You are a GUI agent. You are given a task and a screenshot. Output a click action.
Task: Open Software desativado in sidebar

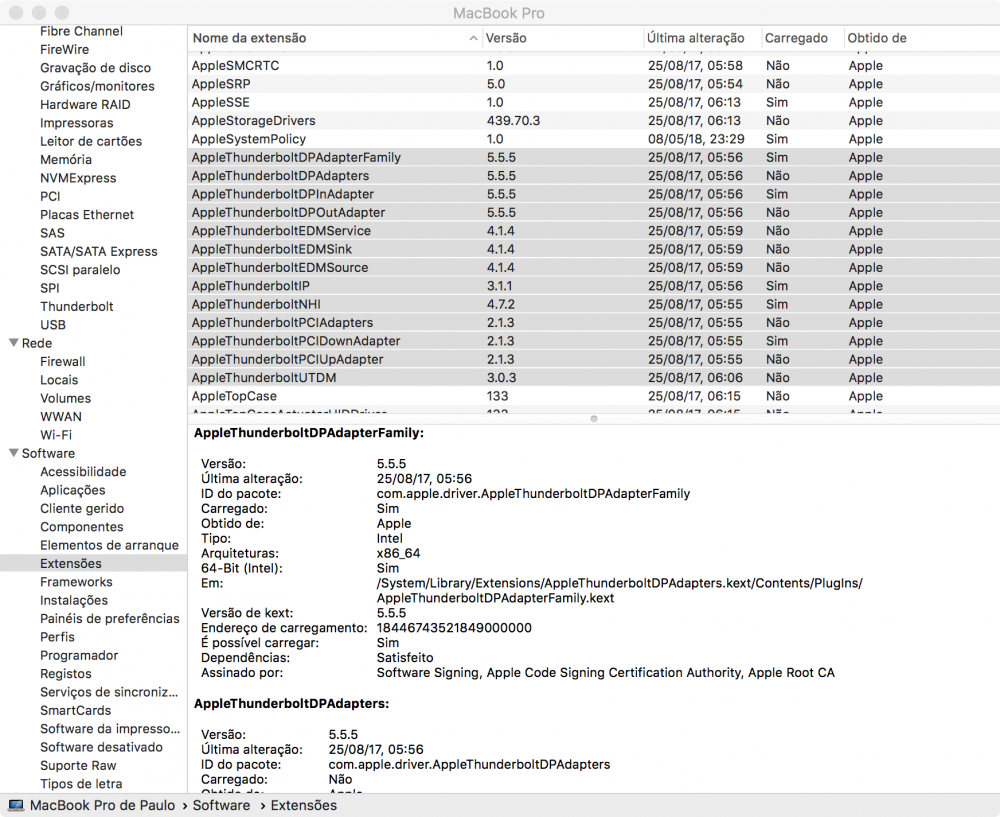click(101, 747)
